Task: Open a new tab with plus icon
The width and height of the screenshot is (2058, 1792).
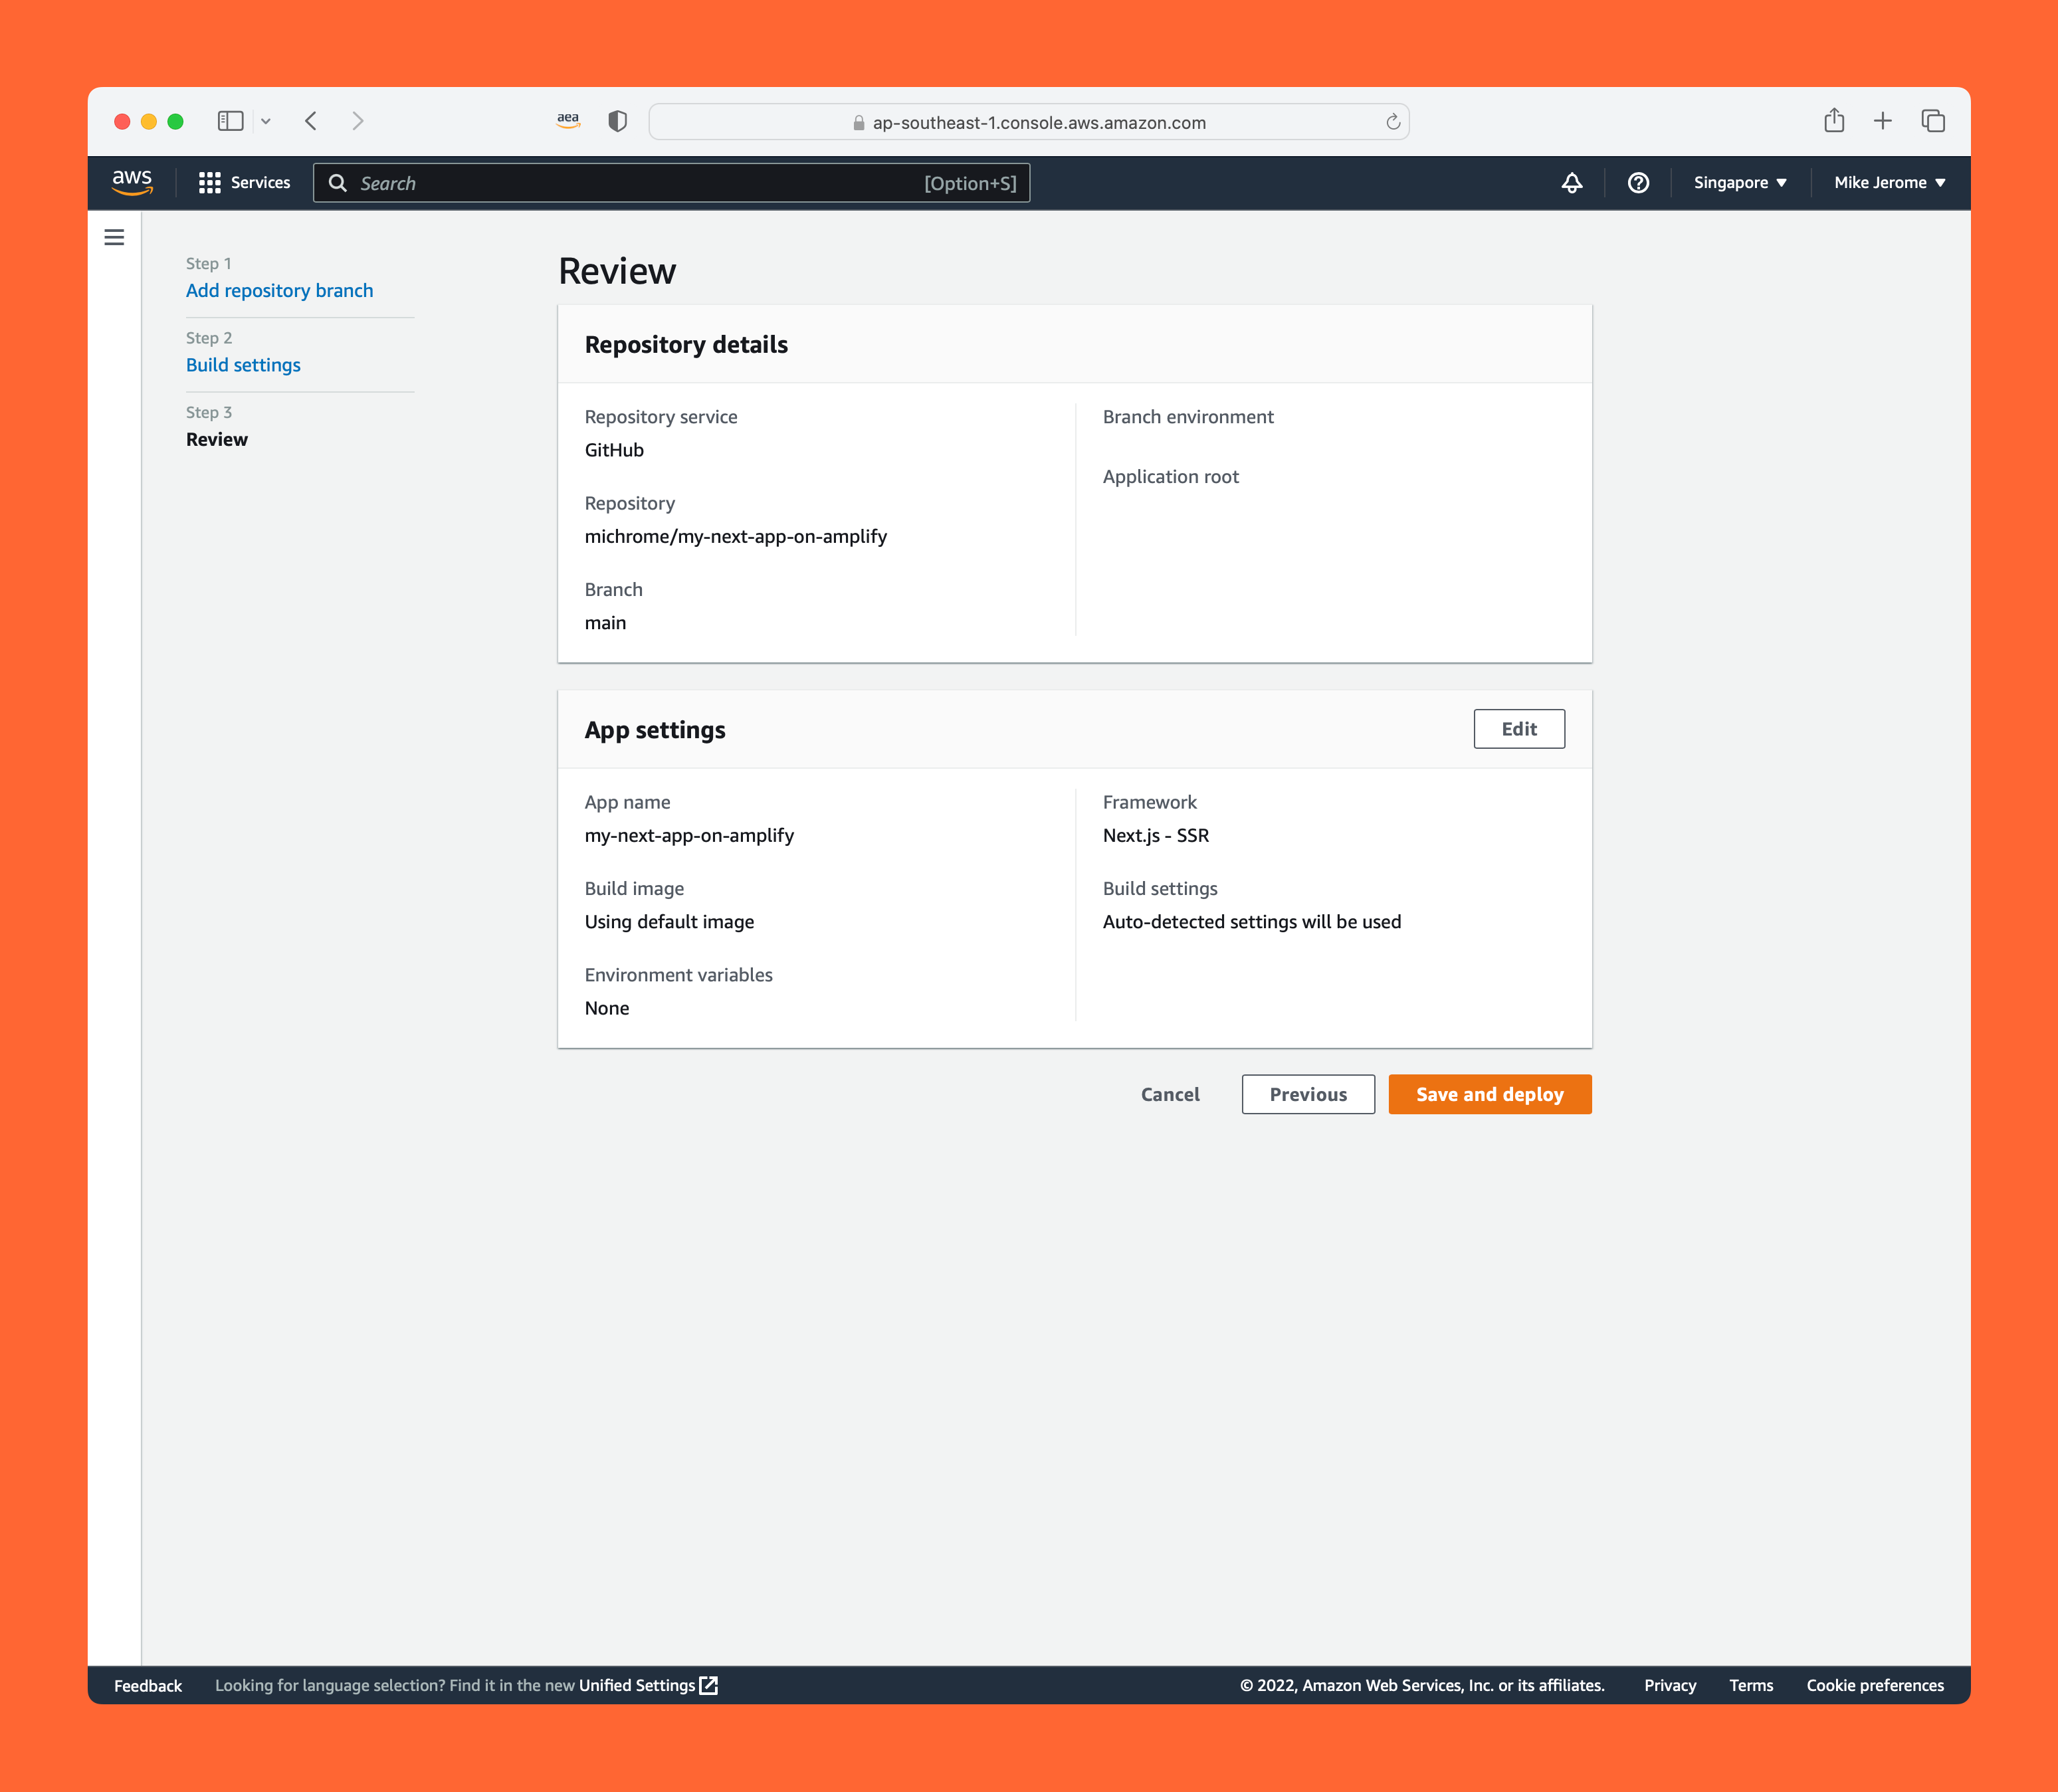Action: 1882,121
